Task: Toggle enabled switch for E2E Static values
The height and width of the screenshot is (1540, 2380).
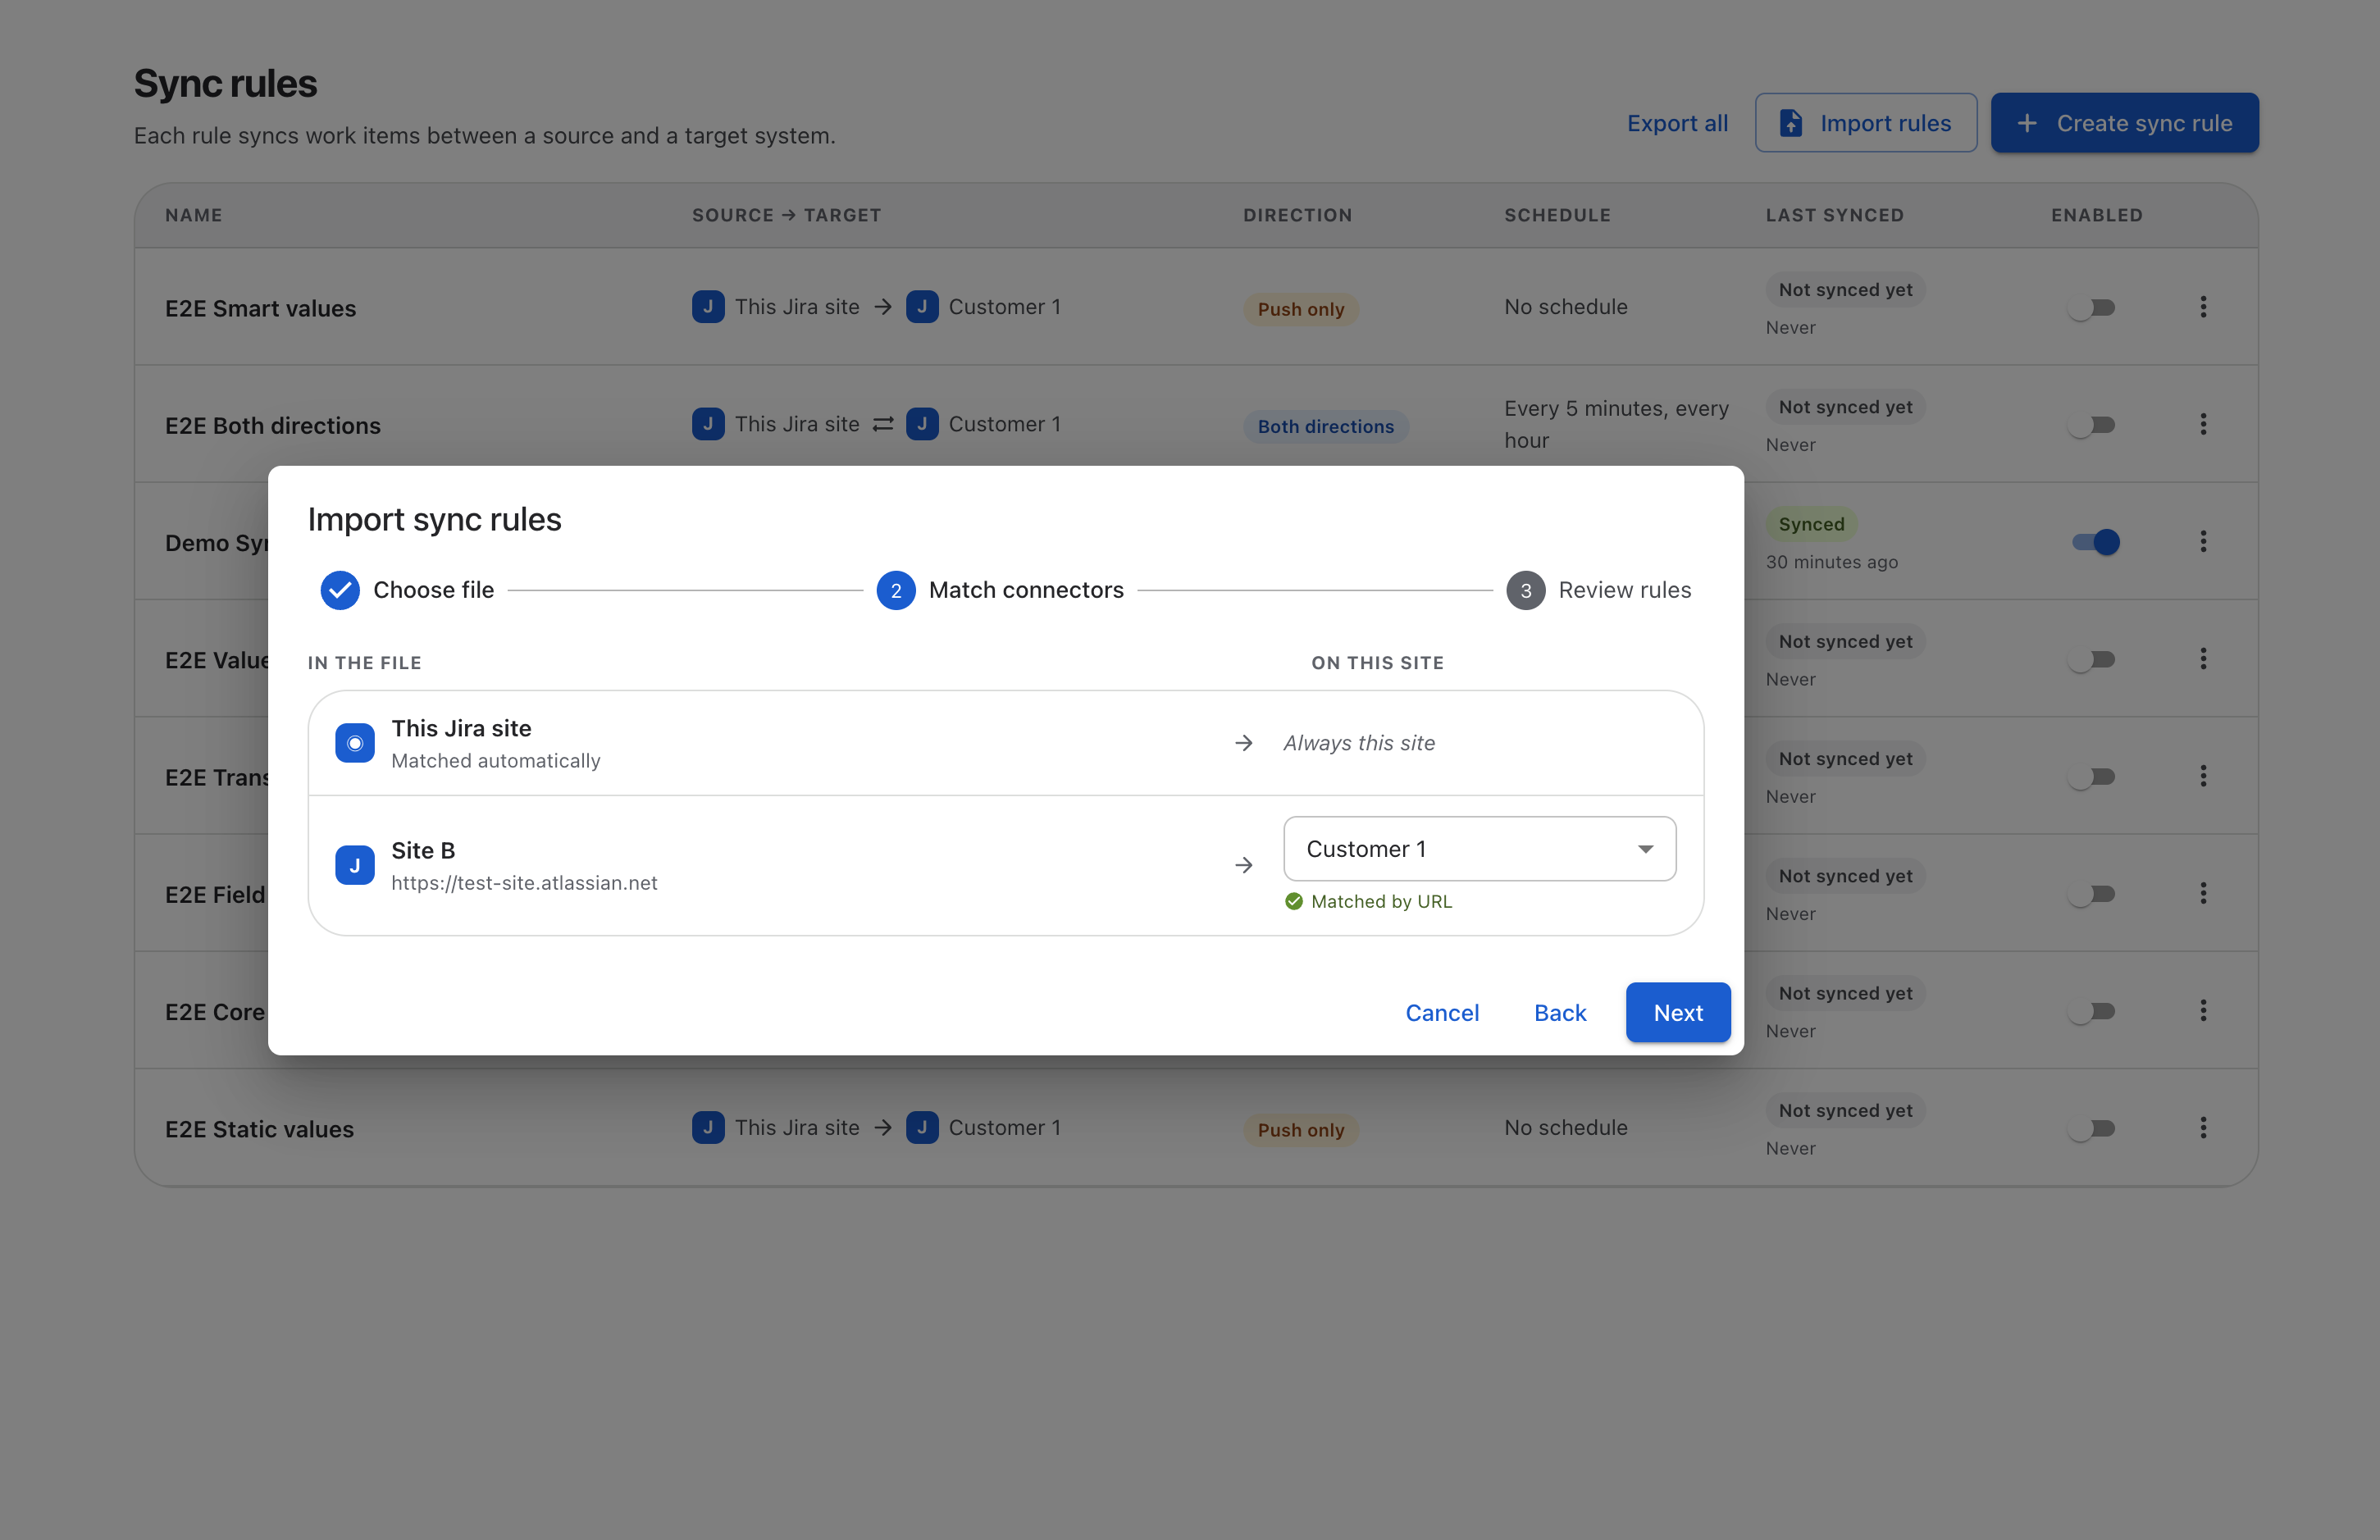Action: coord(2093,1128)
